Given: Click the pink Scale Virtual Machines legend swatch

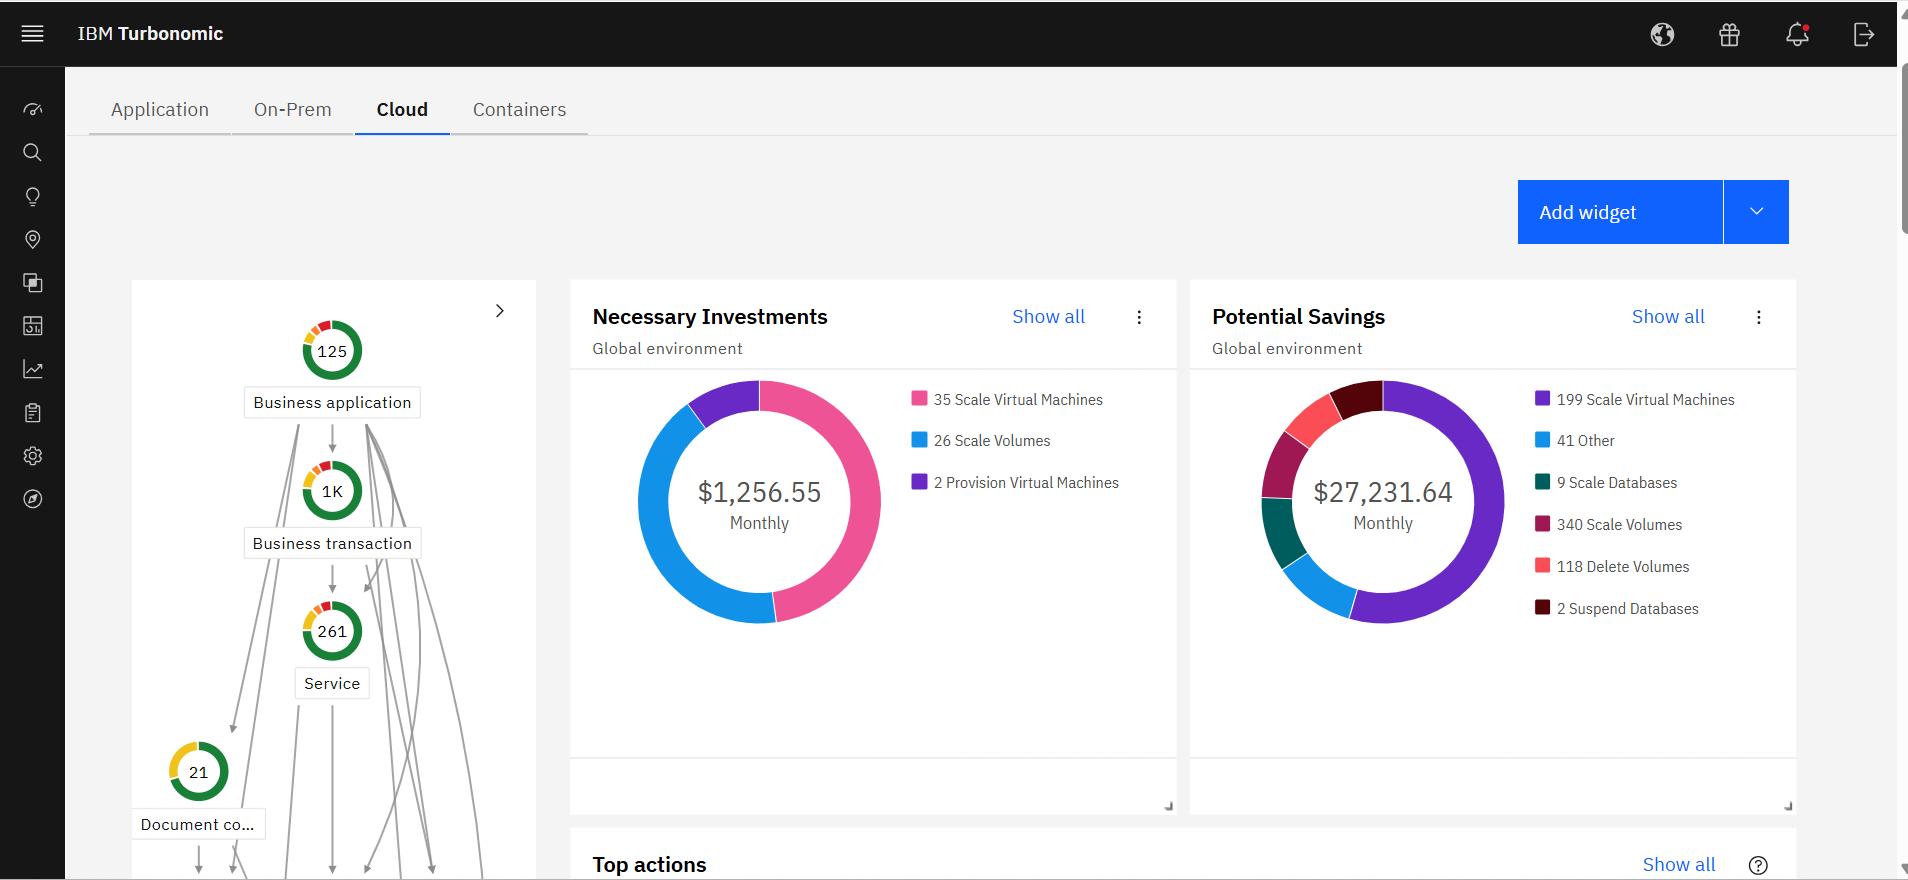Looking at the screenshot, I should tap(919, 399).
